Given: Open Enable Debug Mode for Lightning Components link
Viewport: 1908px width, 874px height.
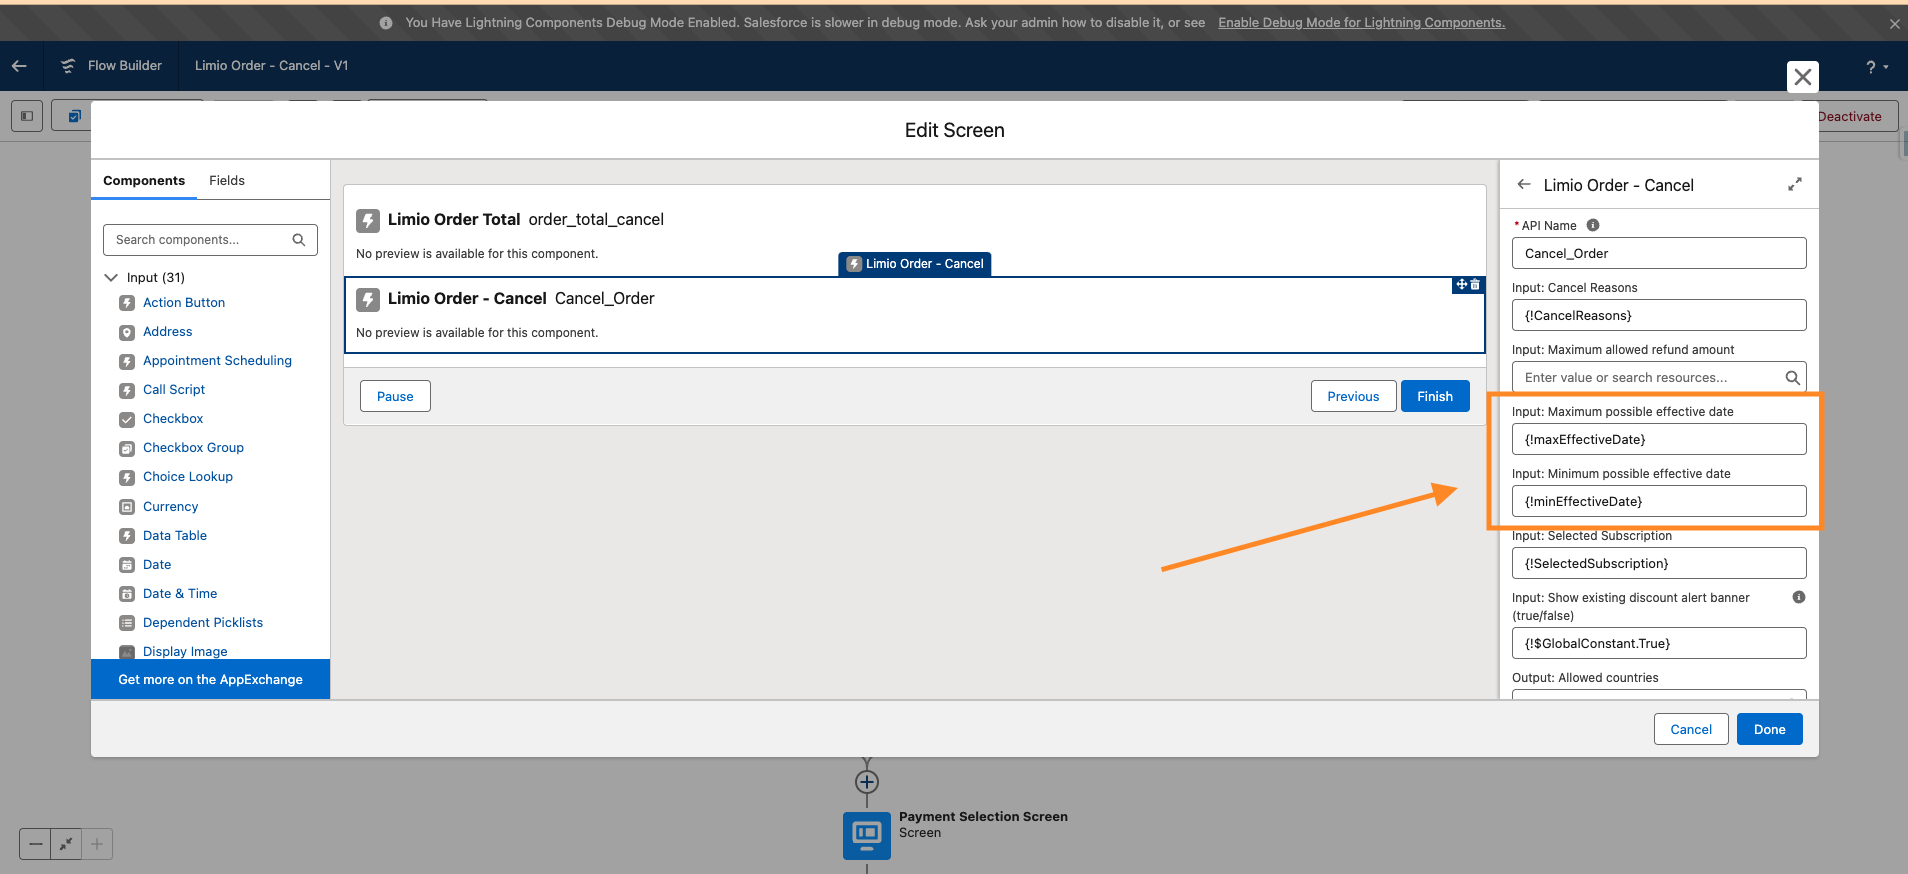Looking at the screenshot, I should (1361, 23).
